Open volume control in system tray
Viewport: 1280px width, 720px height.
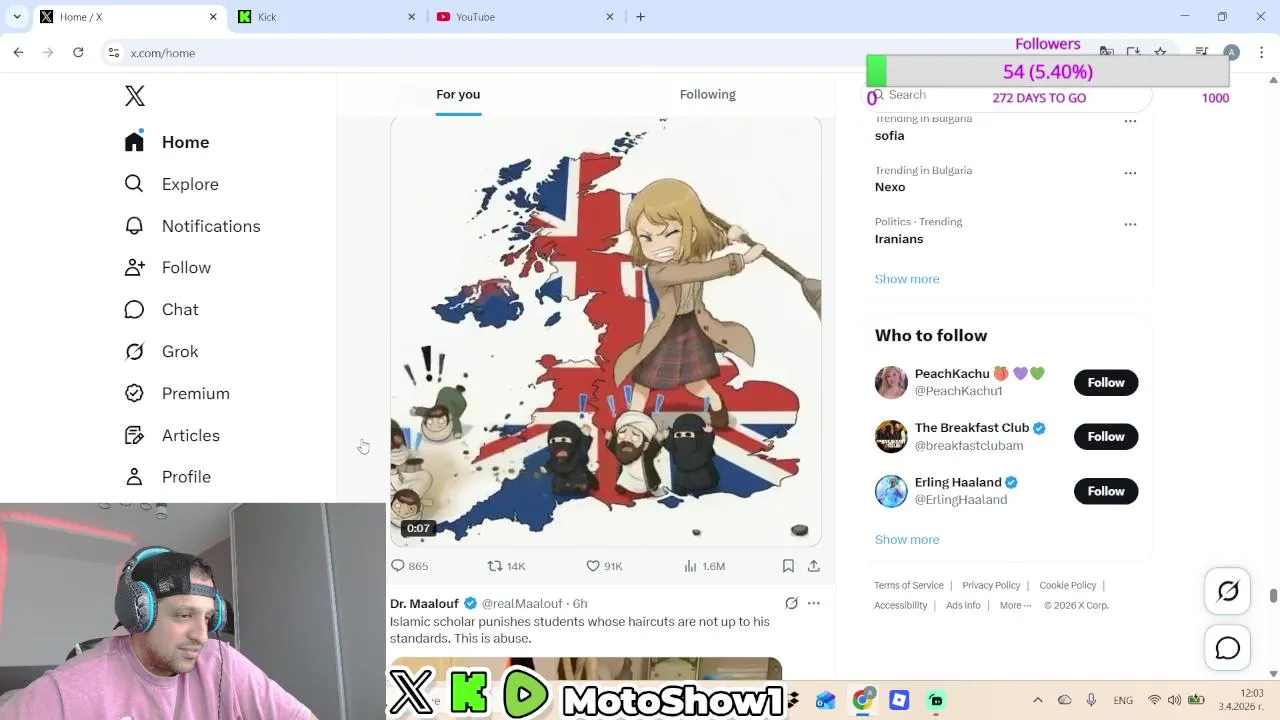[x=1174, y=700]
